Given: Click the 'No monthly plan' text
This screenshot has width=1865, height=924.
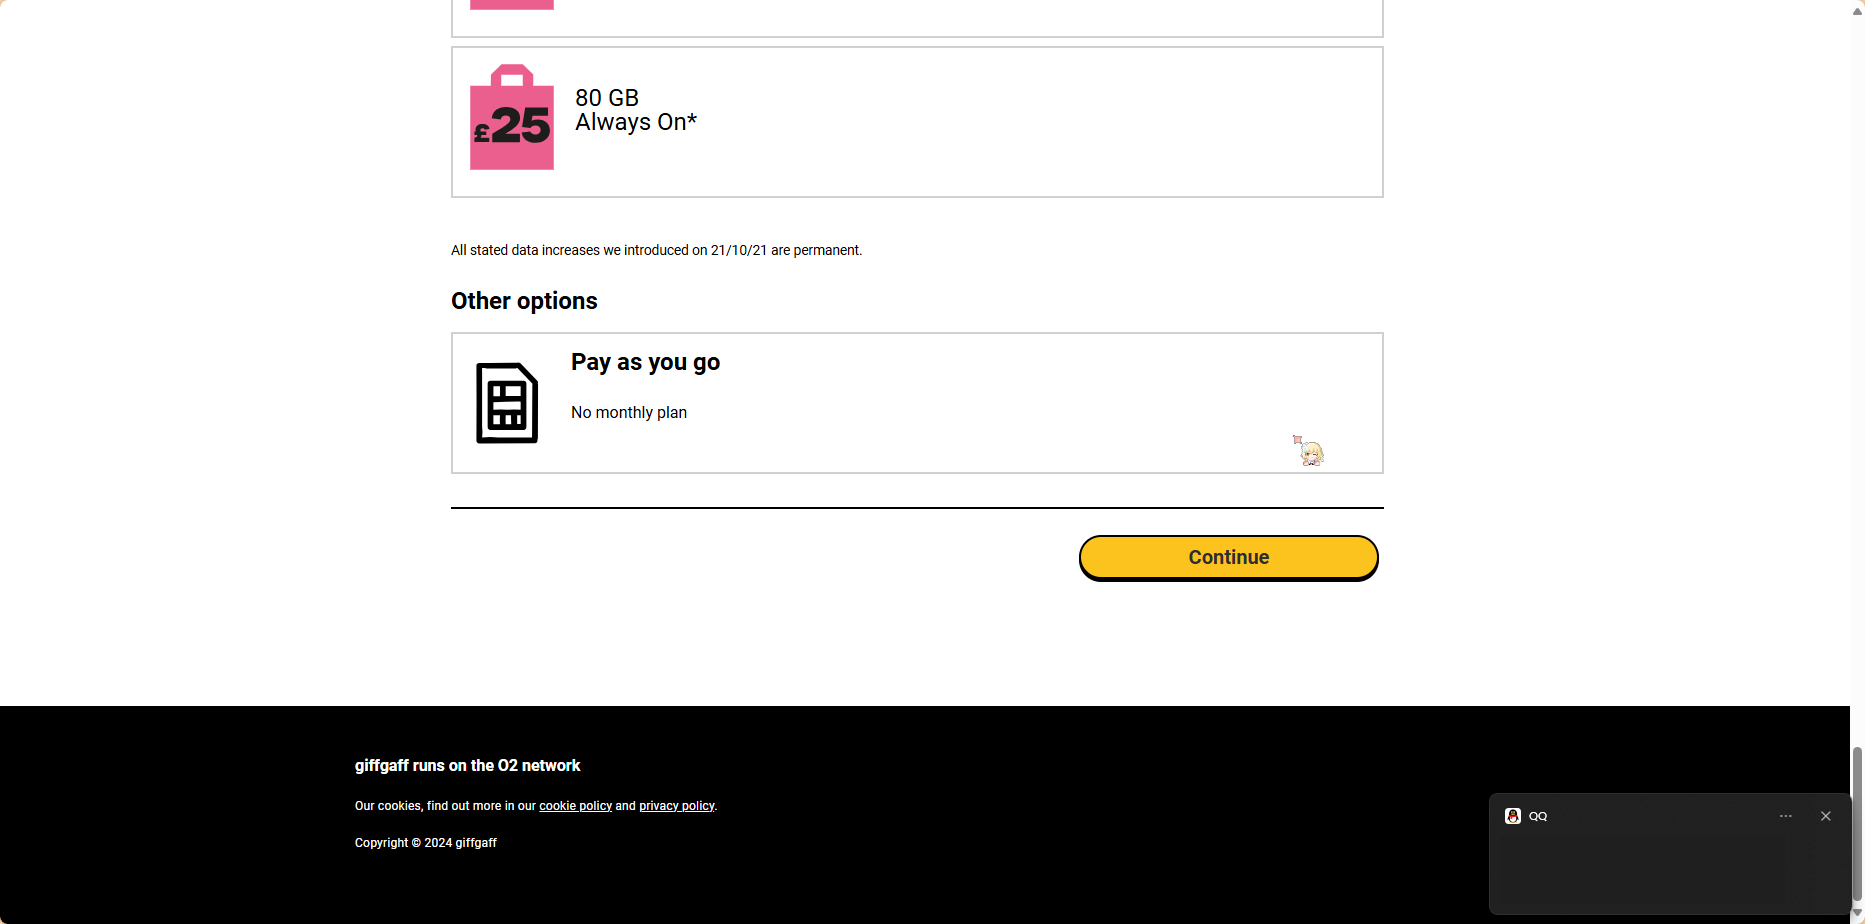Looking at the screenshot, I should 628,412.
